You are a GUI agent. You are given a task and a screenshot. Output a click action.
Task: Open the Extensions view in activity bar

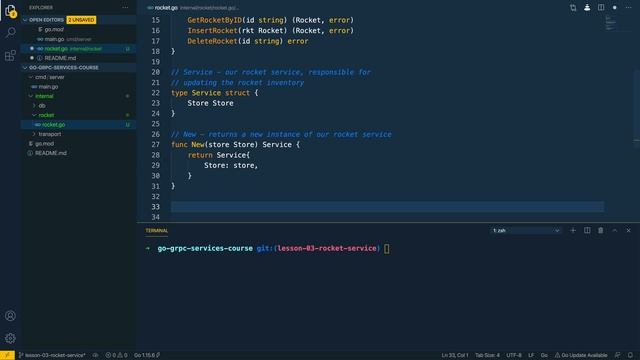10,55
